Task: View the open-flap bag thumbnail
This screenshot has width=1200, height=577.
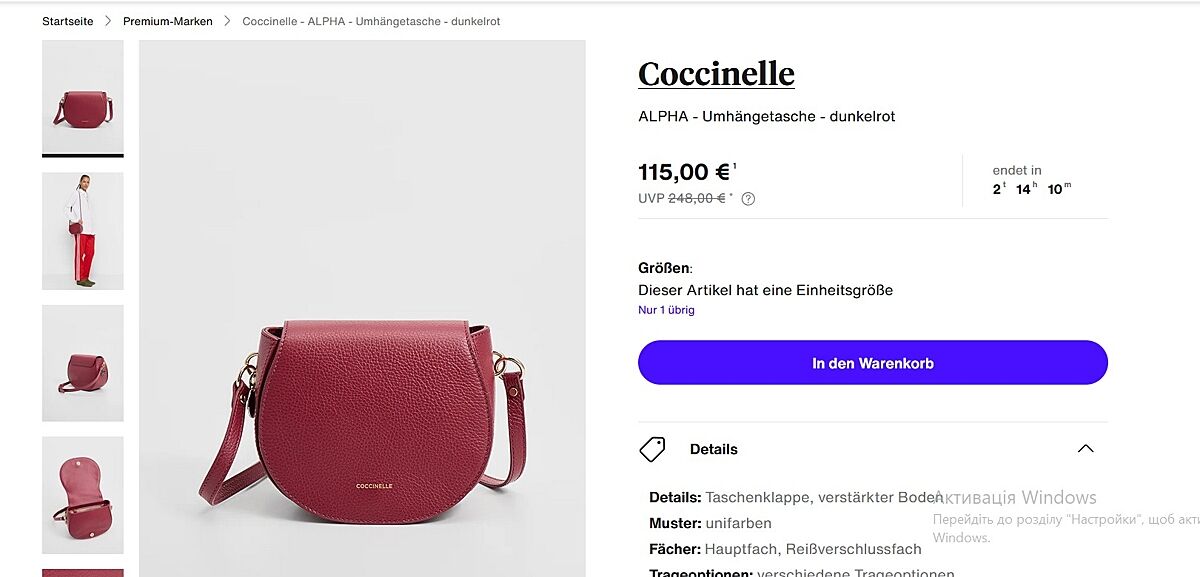Action: (83, 495)
